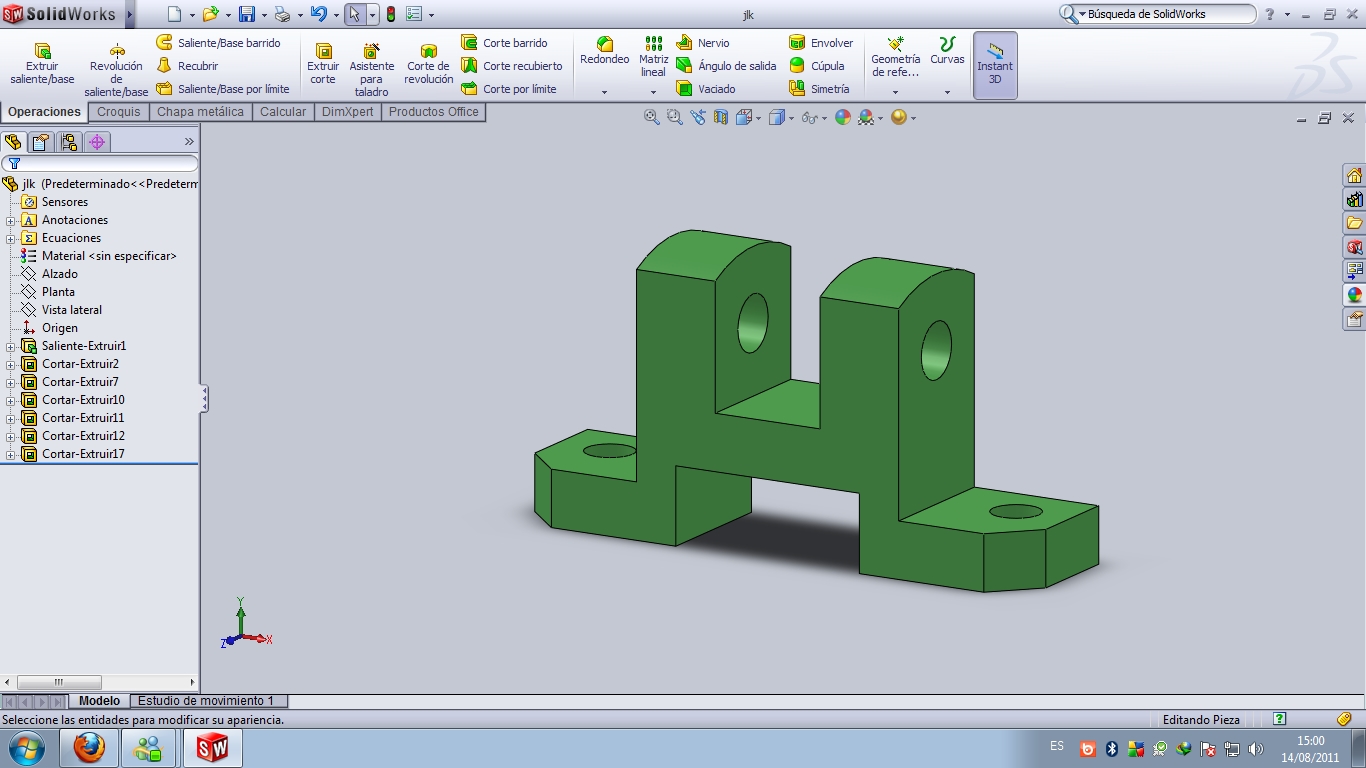Click the Nervio rib tool
The width and height of the screenshot is (1366, 768).
703,43
